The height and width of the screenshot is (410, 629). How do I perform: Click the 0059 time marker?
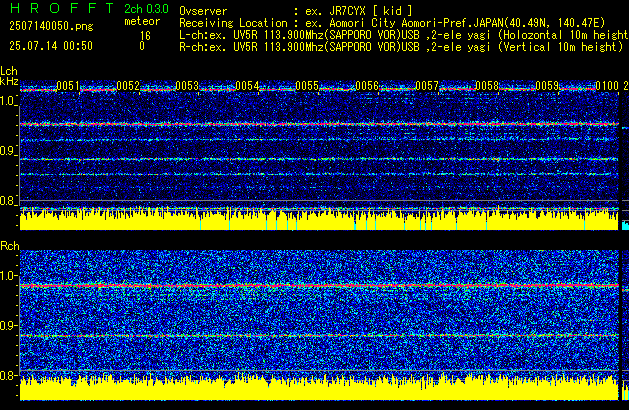click(x=547, y=86)
